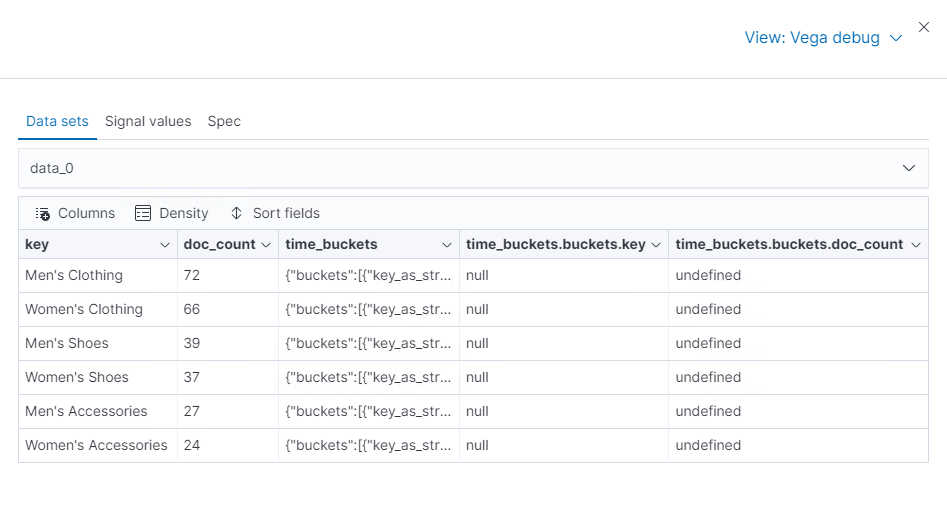Image resolution: width=947 pixels, height=512 pixels.
Task: Click the Women's Accessories key cell
Action: (x=96, y=445)
